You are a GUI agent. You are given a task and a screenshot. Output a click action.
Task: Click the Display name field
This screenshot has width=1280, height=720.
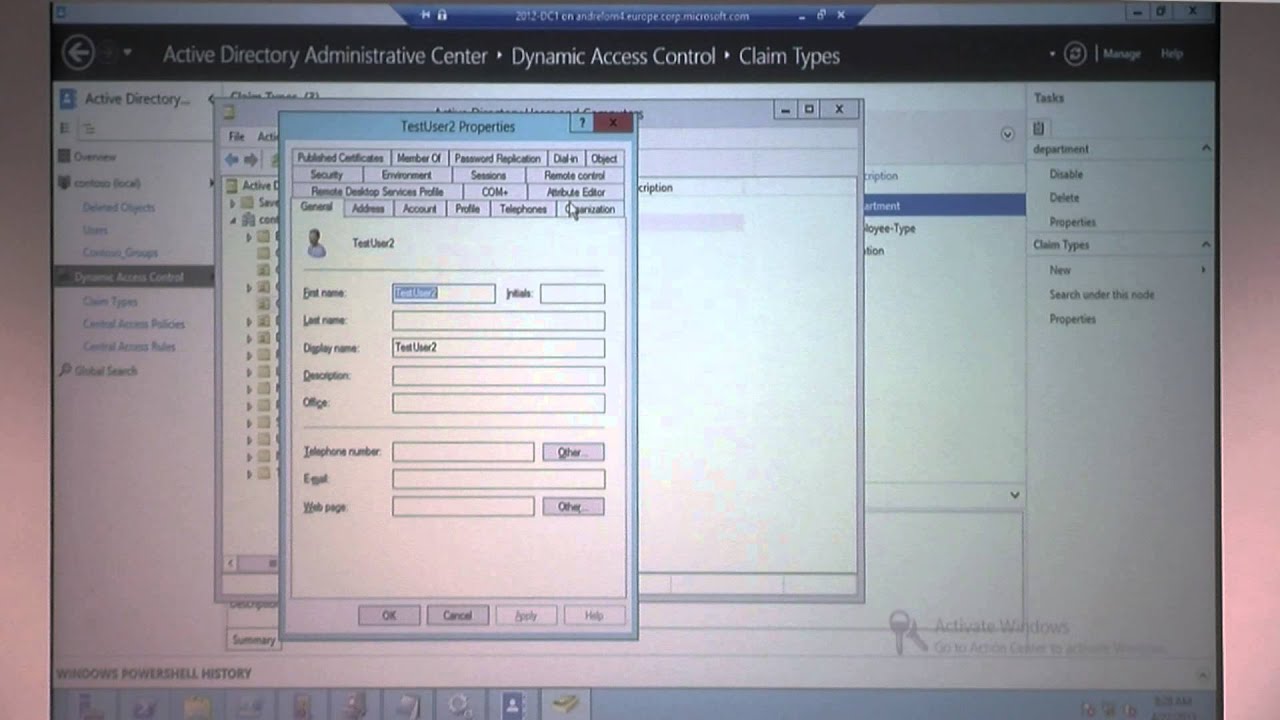tap(498, 347)
